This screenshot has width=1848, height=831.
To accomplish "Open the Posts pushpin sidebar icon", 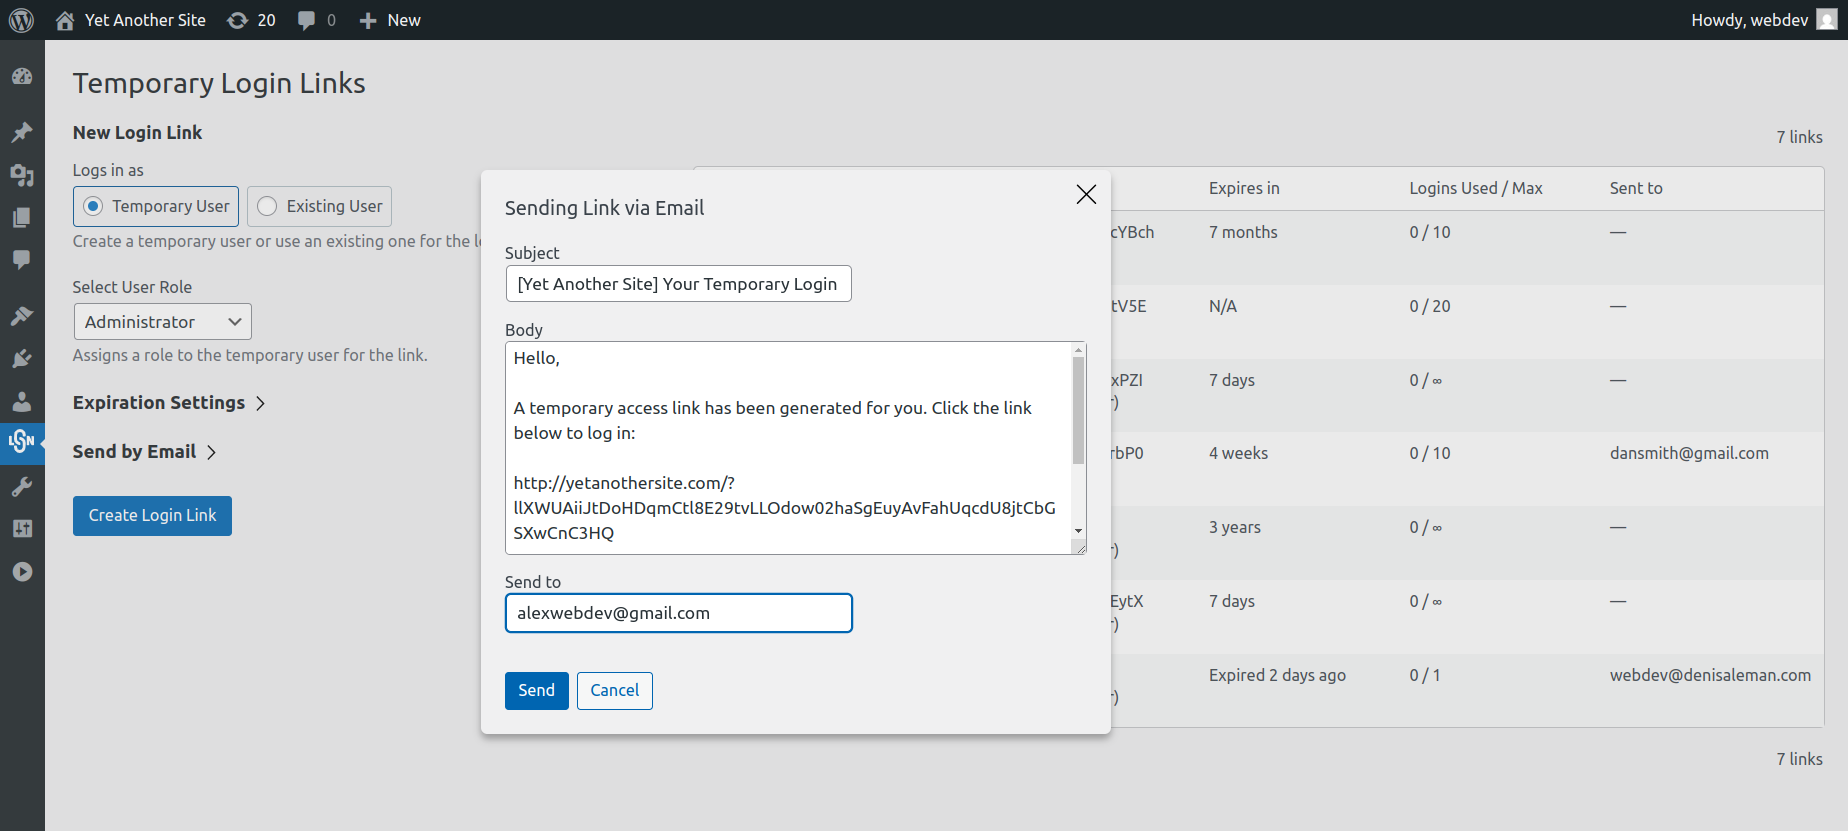I will (22, 132).
